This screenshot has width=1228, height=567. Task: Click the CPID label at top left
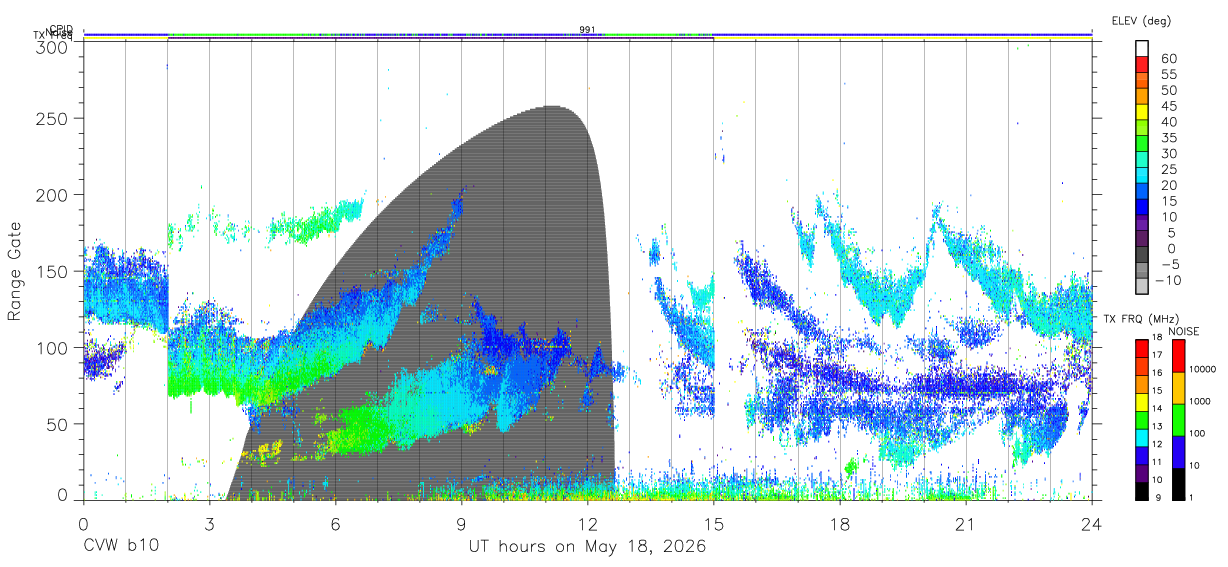(x=60, y=29)
